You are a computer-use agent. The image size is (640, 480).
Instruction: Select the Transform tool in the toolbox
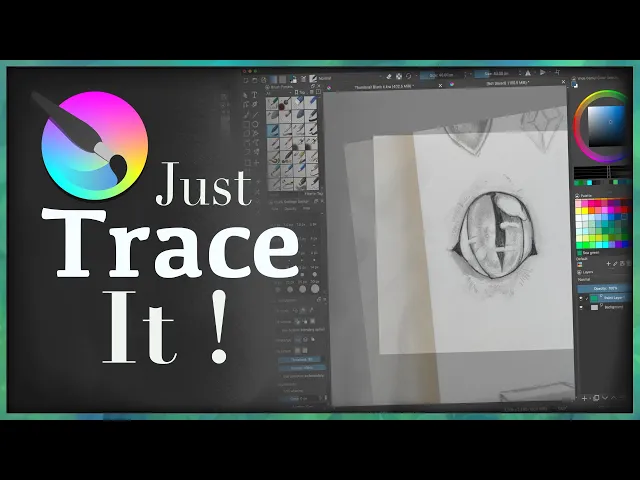click(x=247, y=162)
